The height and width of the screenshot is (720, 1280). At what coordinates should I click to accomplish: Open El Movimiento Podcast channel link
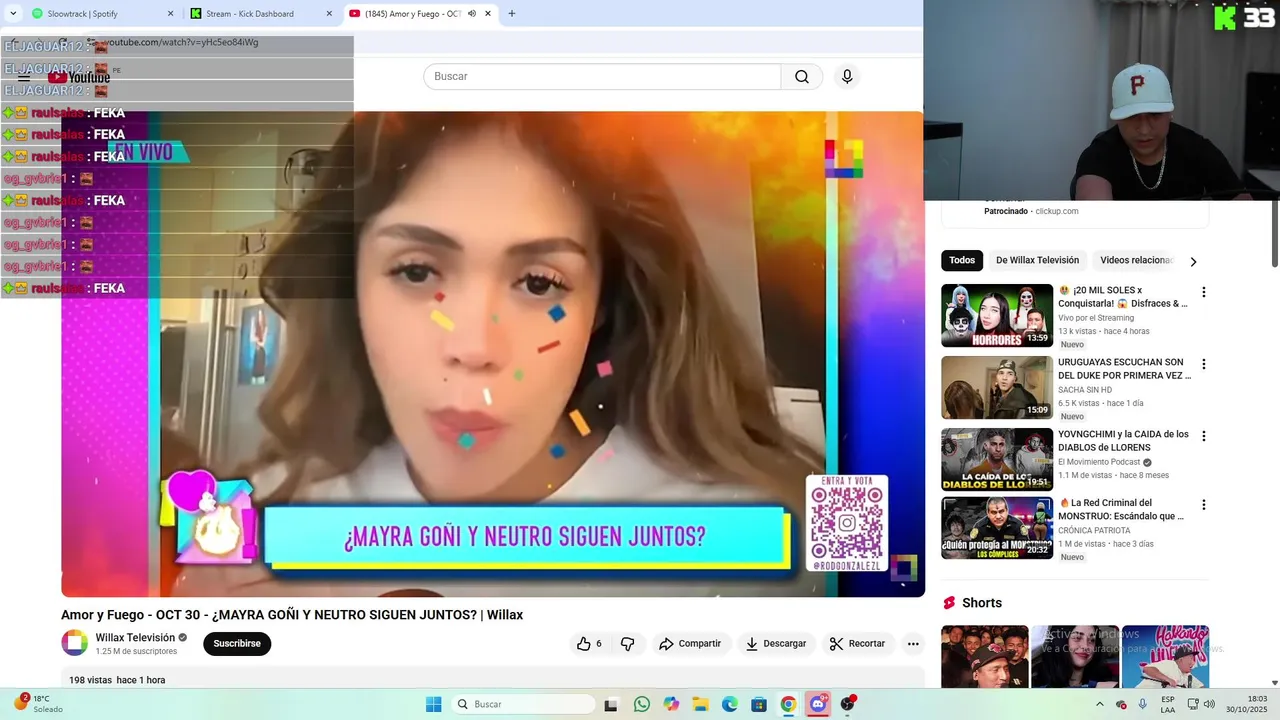[x=1100, y=462]
